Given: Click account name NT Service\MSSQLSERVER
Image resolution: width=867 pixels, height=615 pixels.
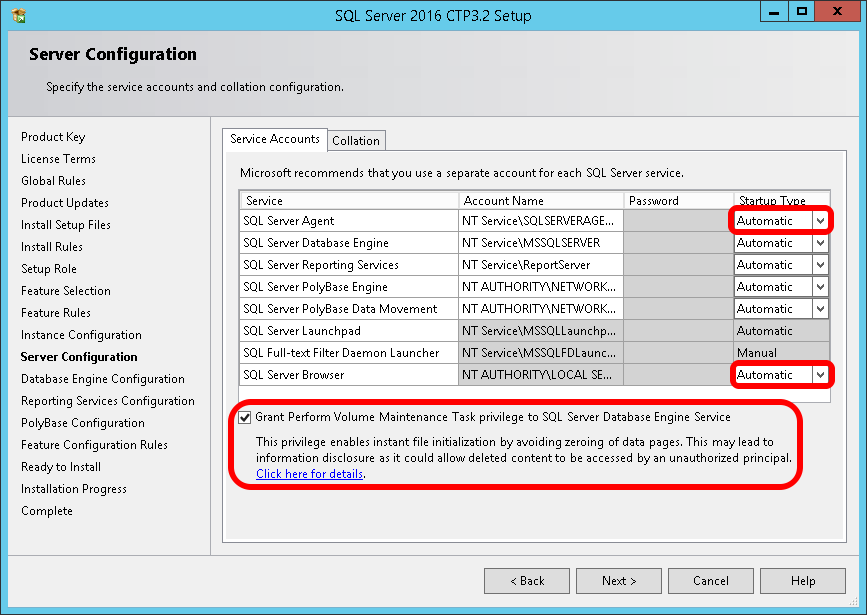Looking at the screenshot, I should point(541,243).
